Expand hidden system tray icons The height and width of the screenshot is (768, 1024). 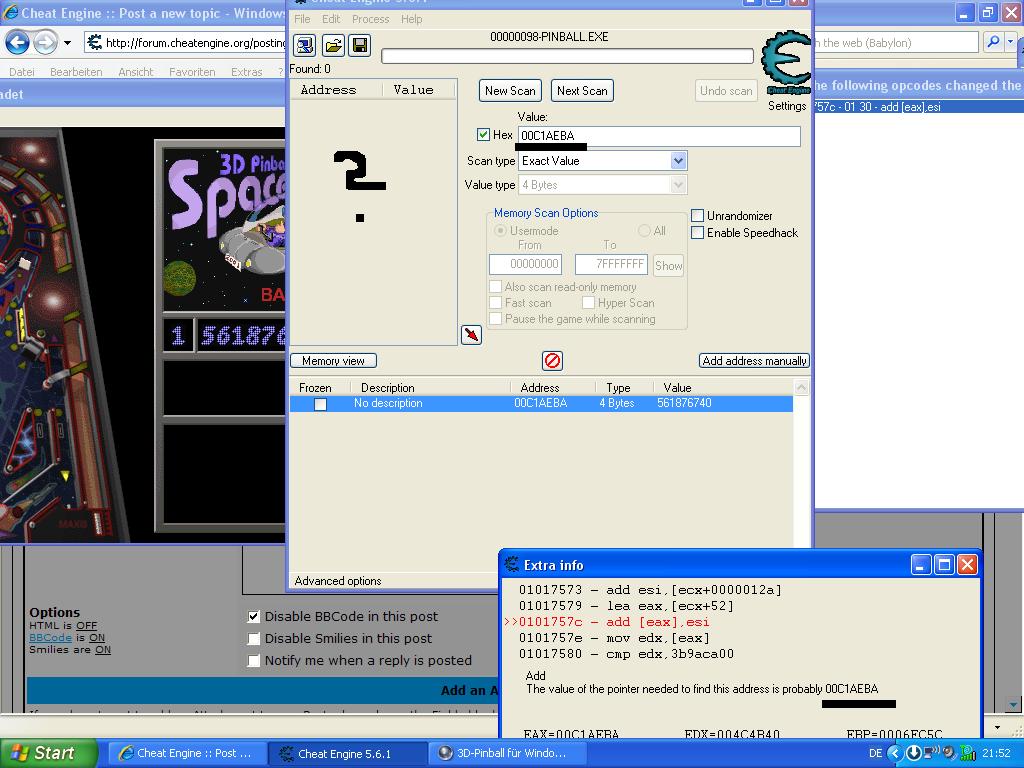point(895,754)
